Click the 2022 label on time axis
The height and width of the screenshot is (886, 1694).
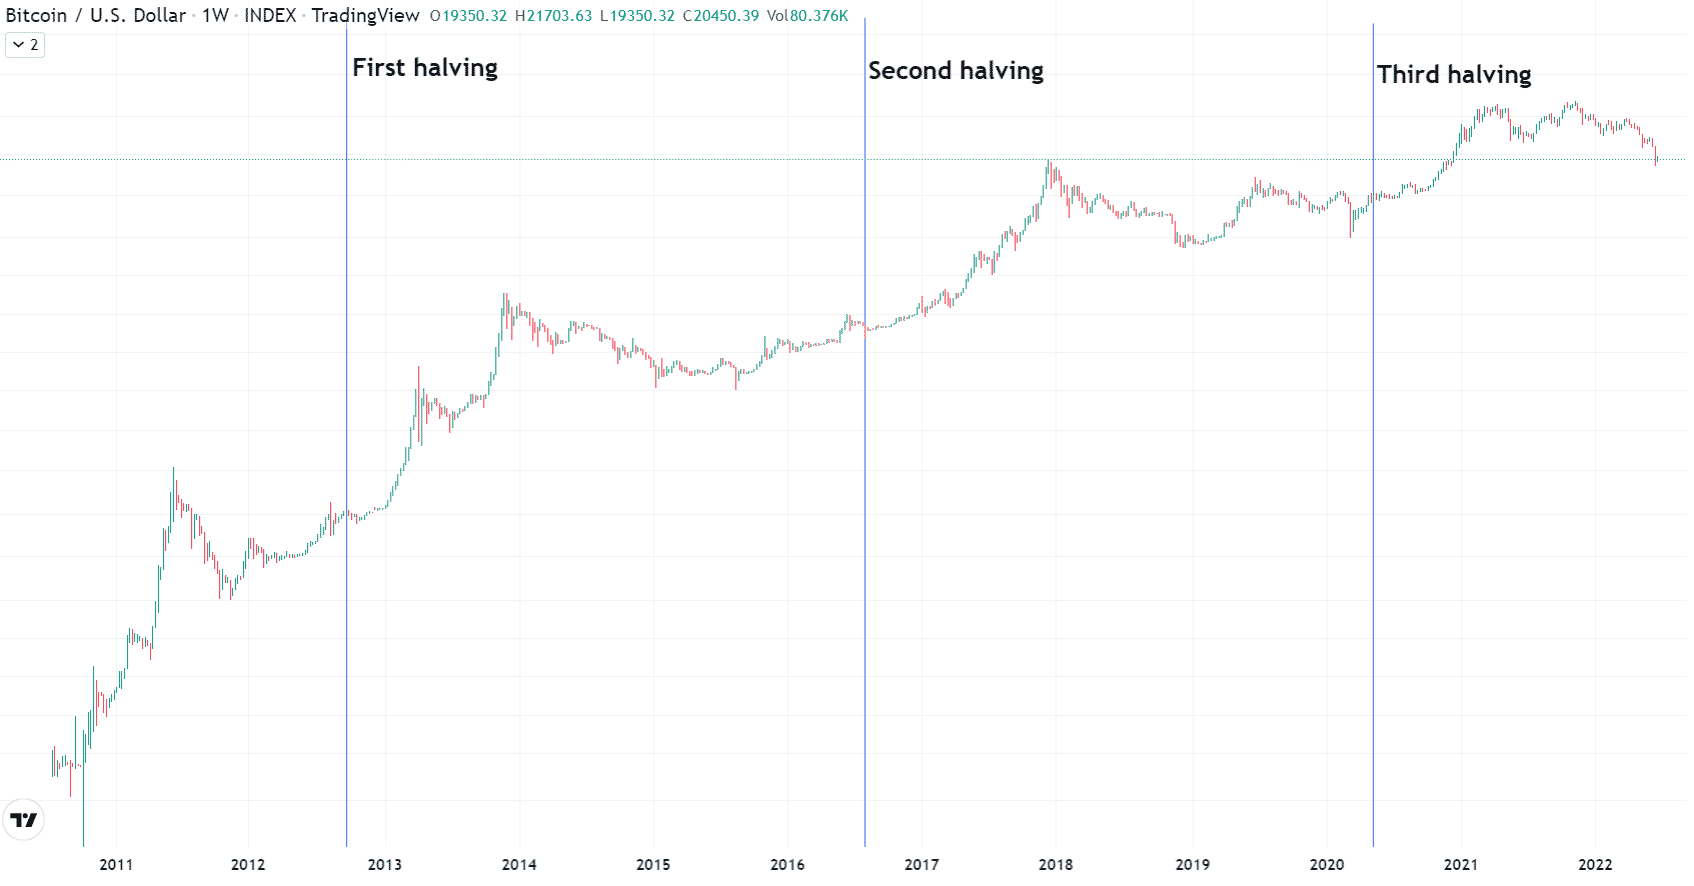click(x=1595, y=865)
